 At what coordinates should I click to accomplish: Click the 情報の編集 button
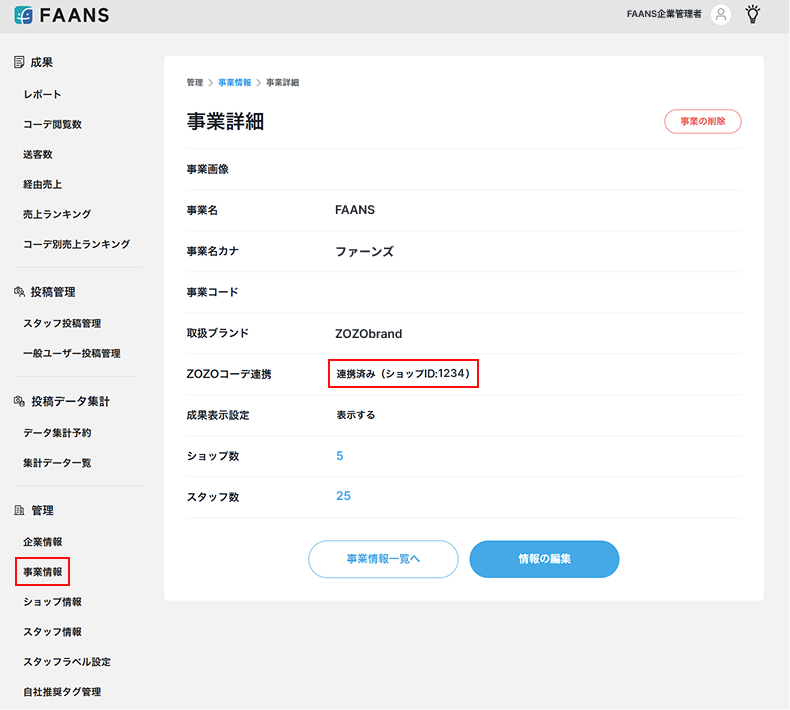pos(544,559)
